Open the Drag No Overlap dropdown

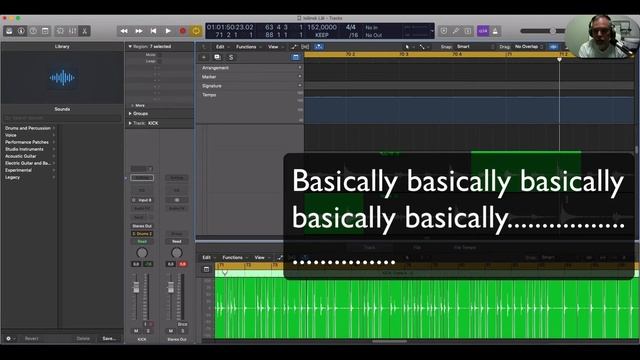pos(529,47)
